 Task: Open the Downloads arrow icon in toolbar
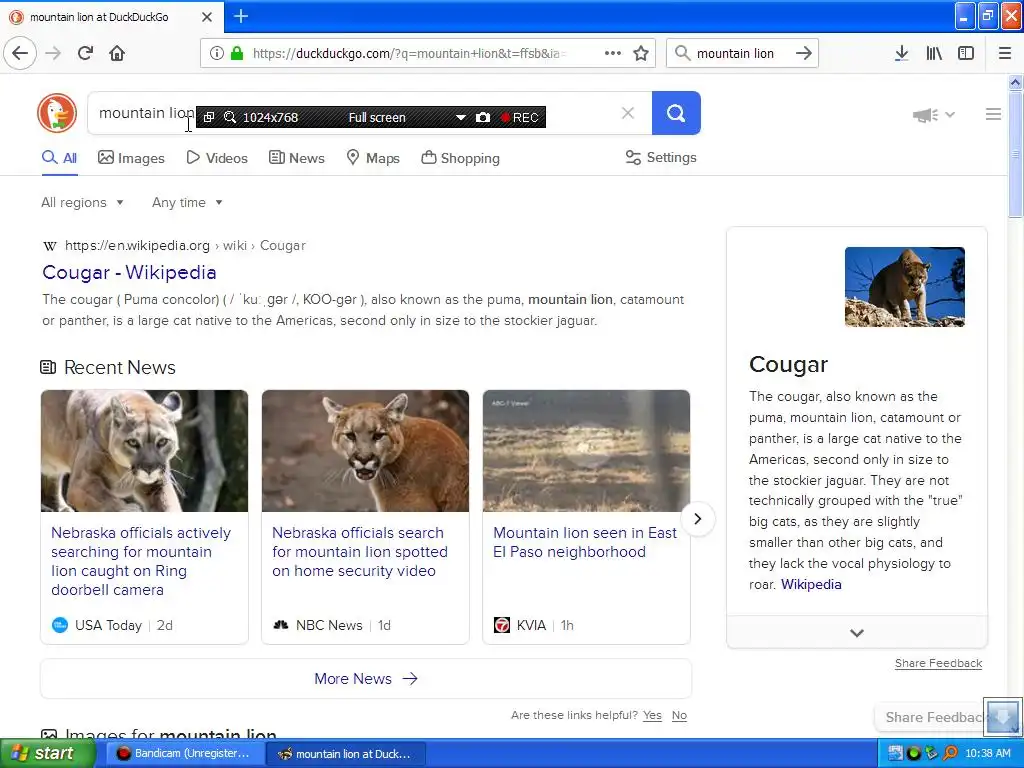pyautogui.click(x=901, y=54)
